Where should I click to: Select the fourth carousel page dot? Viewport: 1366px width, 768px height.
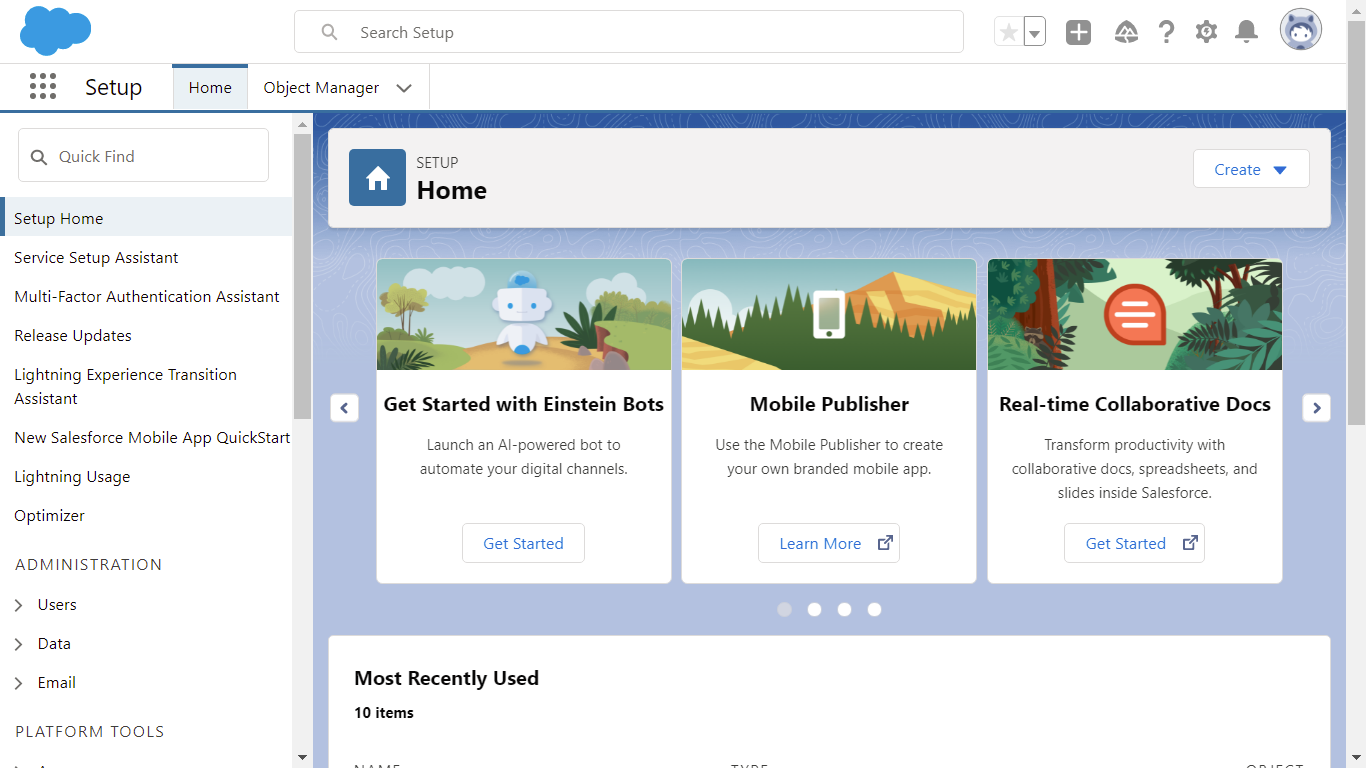[875, 609]
